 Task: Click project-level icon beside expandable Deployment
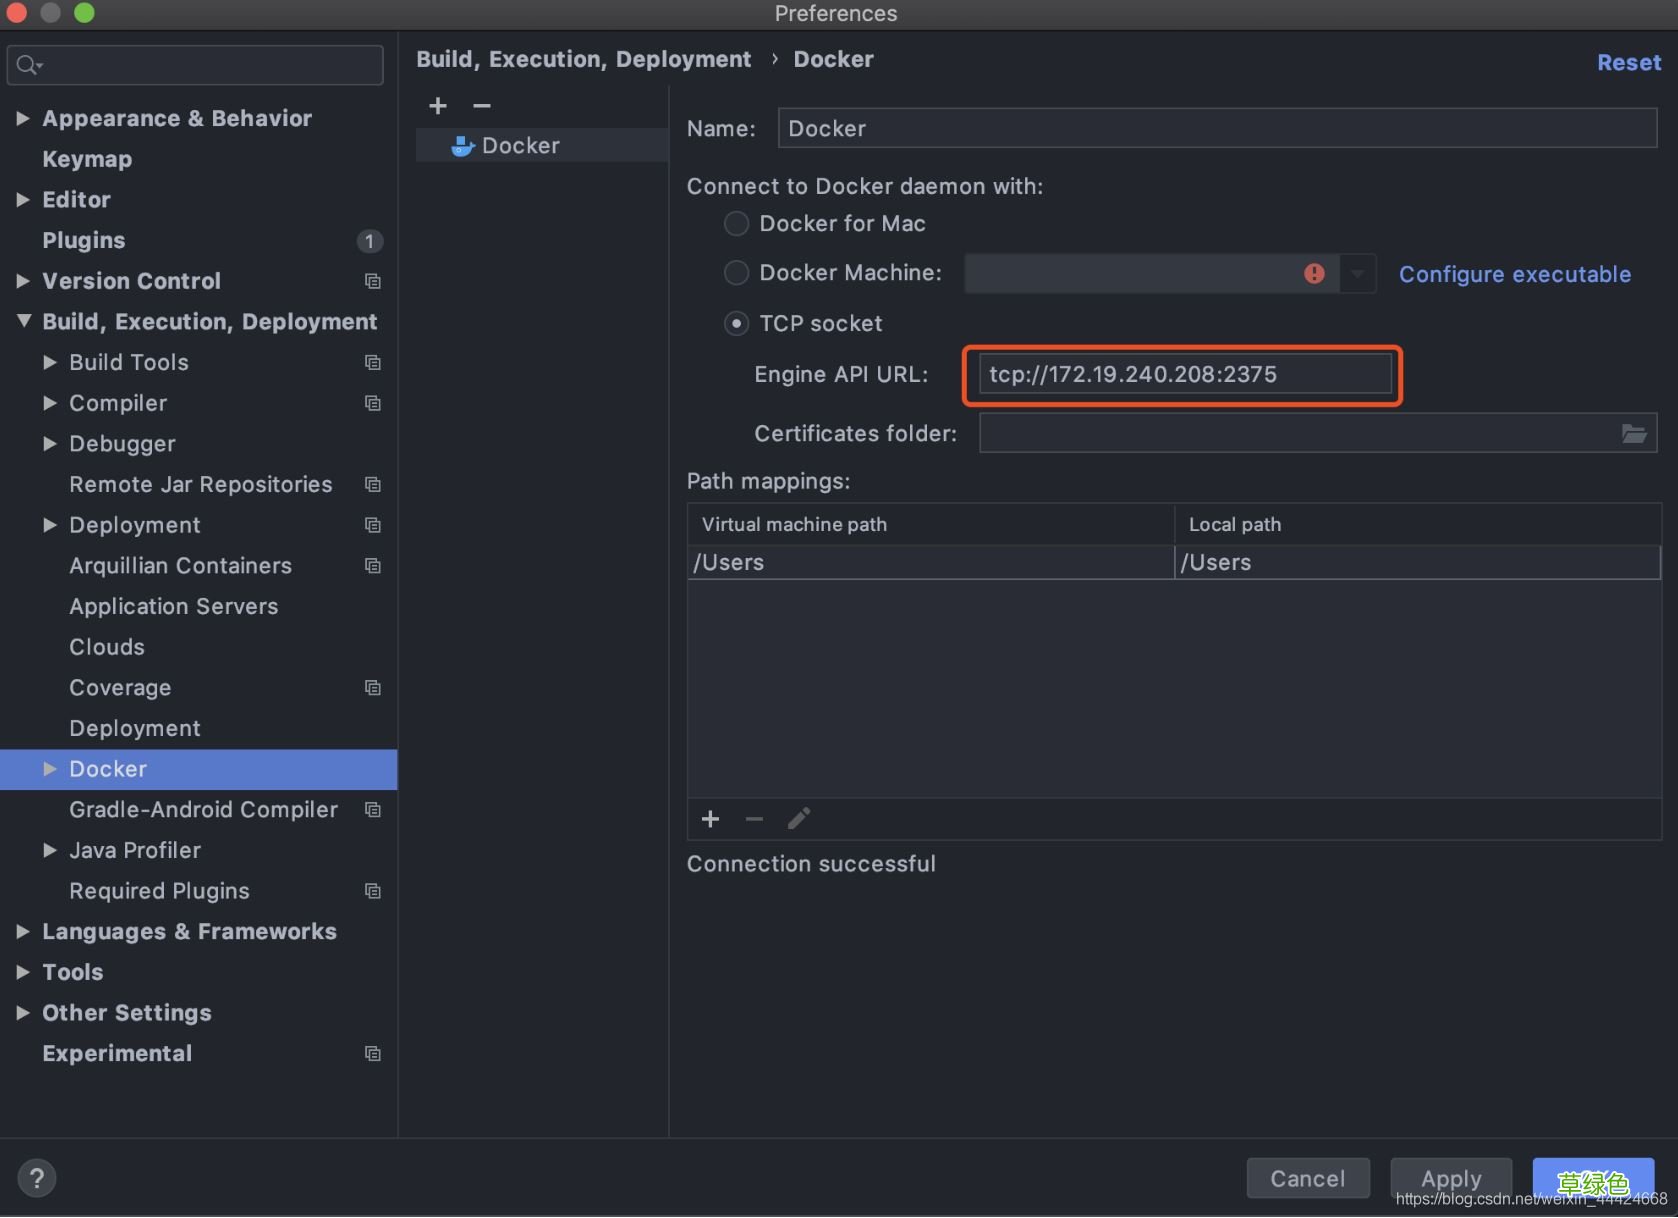(373, 525)
